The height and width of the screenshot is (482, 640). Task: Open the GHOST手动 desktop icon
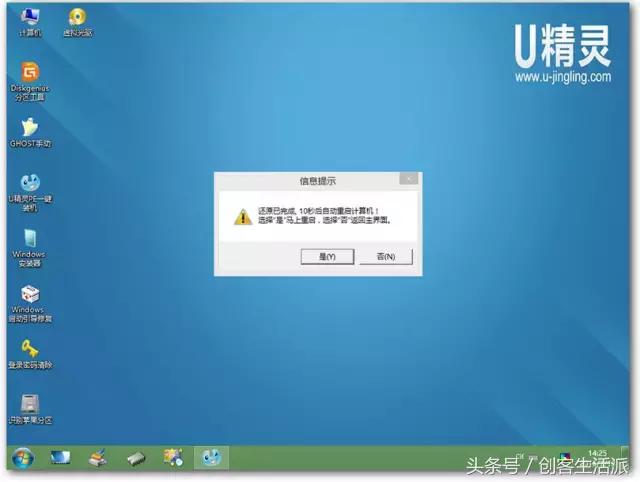tap(30, 132)
